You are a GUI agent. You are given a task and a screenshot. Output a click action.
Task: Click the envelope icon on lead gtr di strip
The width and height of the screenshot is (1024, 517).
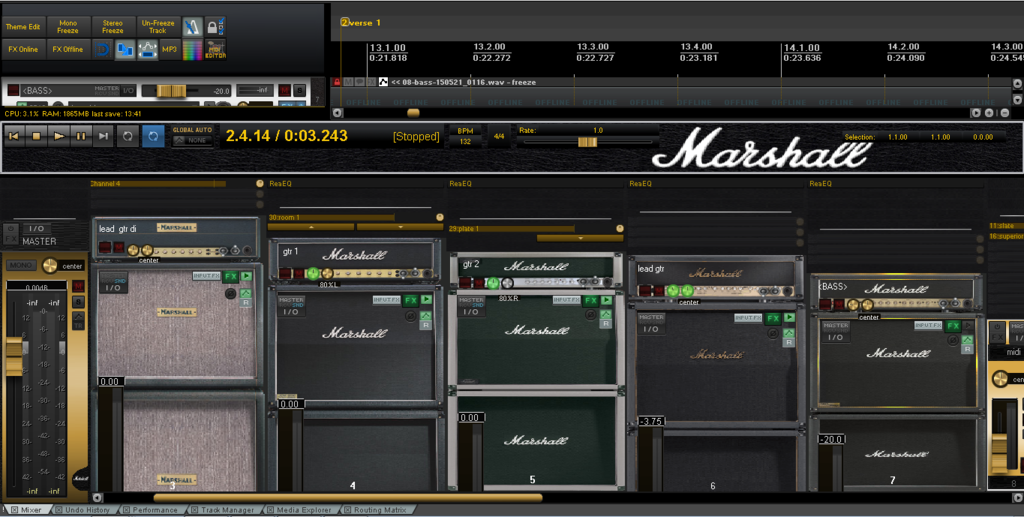pyautogui.click(x=246, y=293)
